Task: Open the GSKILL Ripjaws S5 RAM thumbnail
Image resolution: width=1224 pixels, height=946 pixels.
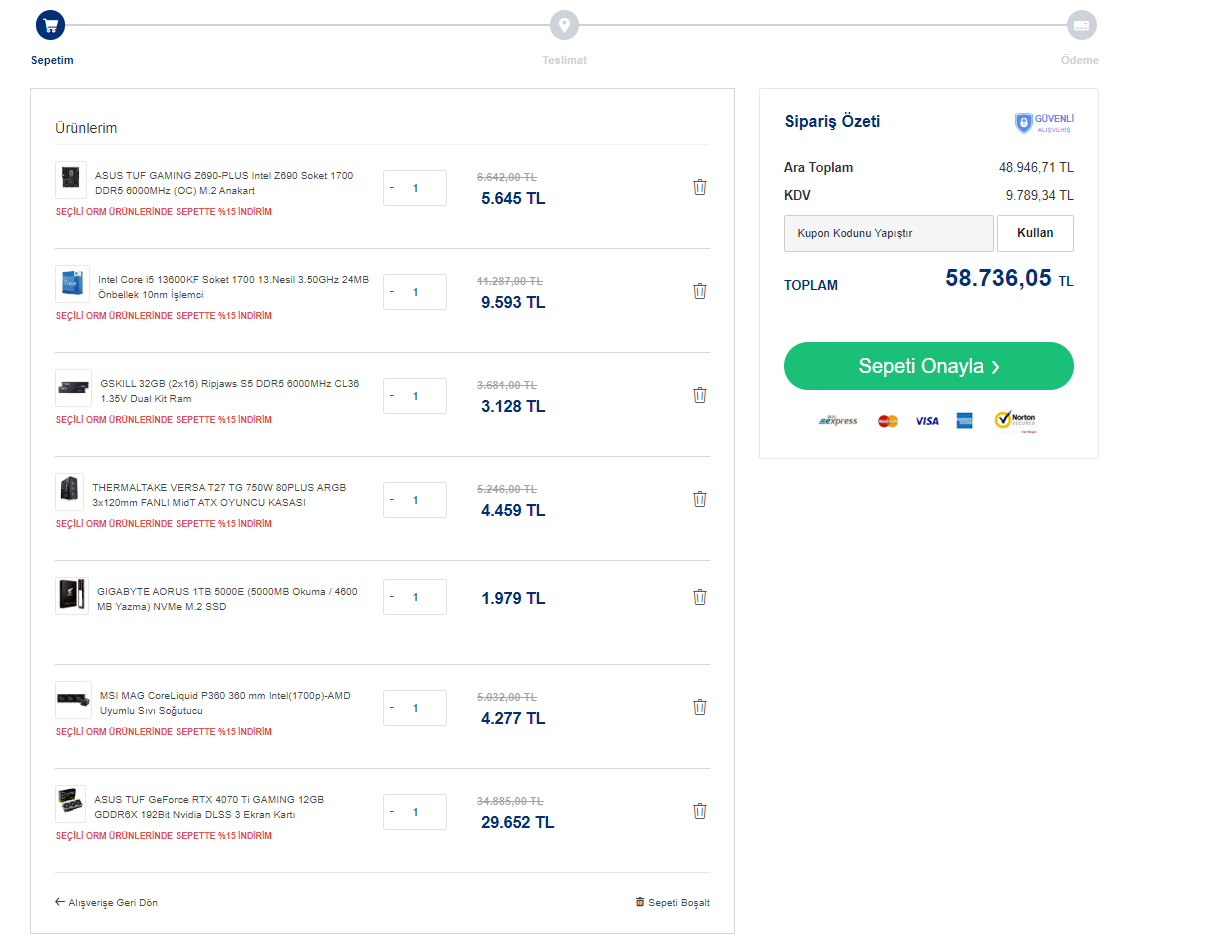Action: 74,388
